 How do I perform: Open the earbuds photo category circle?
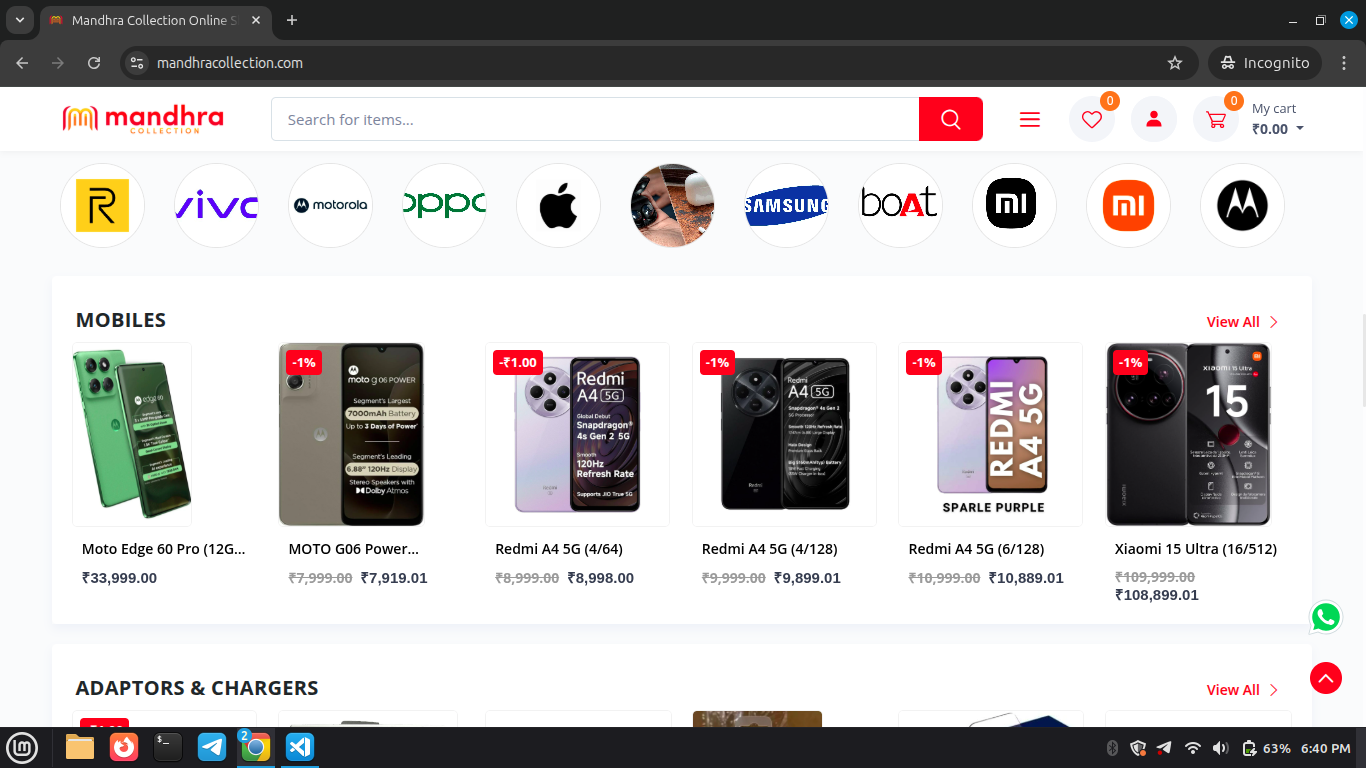tap(672, 205)
